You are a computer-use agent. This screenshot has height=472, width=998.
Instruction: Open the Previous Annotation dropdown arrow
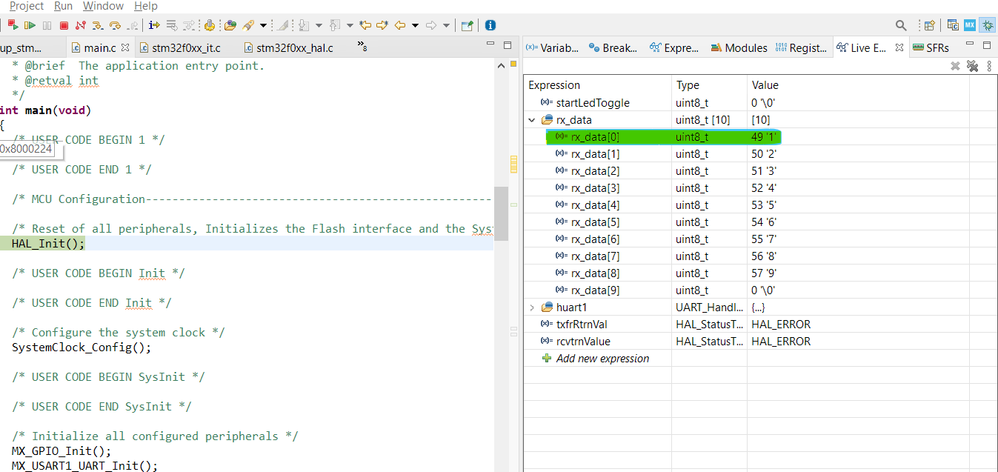point(350,25)
